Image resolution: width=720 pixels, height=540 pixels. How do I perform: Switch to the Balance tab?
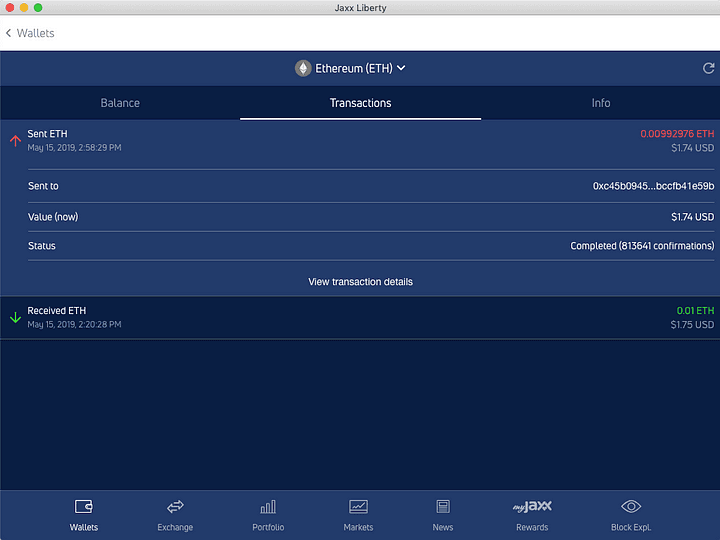pyautogui.click(x=120, y=103)
